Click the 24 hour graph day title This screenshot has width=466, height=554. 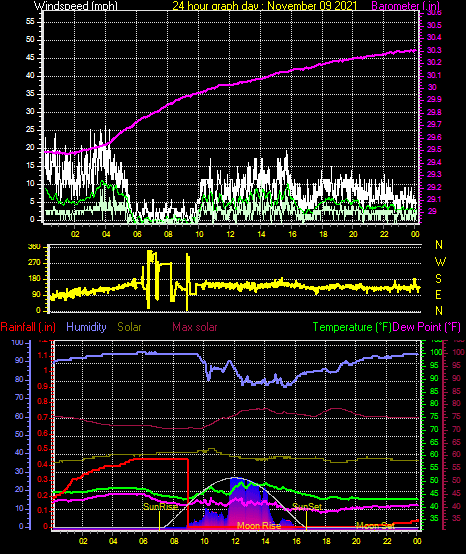coord(264,6)
